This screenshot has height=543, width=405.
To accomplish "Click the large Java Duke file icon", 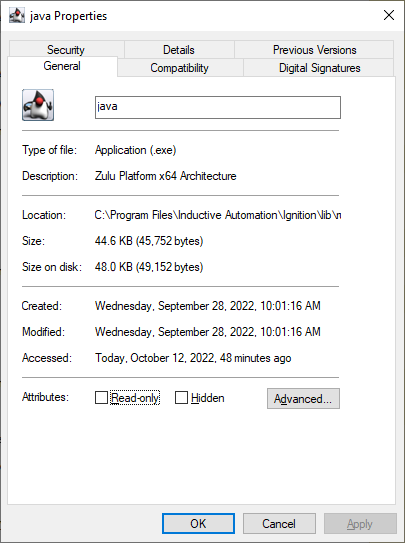I will pyautogui.click(x=38, y=105).
